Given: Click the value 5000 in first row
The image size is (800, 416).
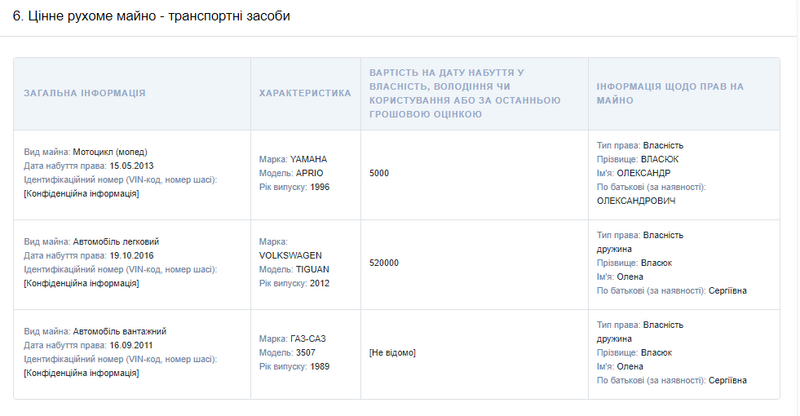Looking at the screenshot, I should (x=379, y=173).
